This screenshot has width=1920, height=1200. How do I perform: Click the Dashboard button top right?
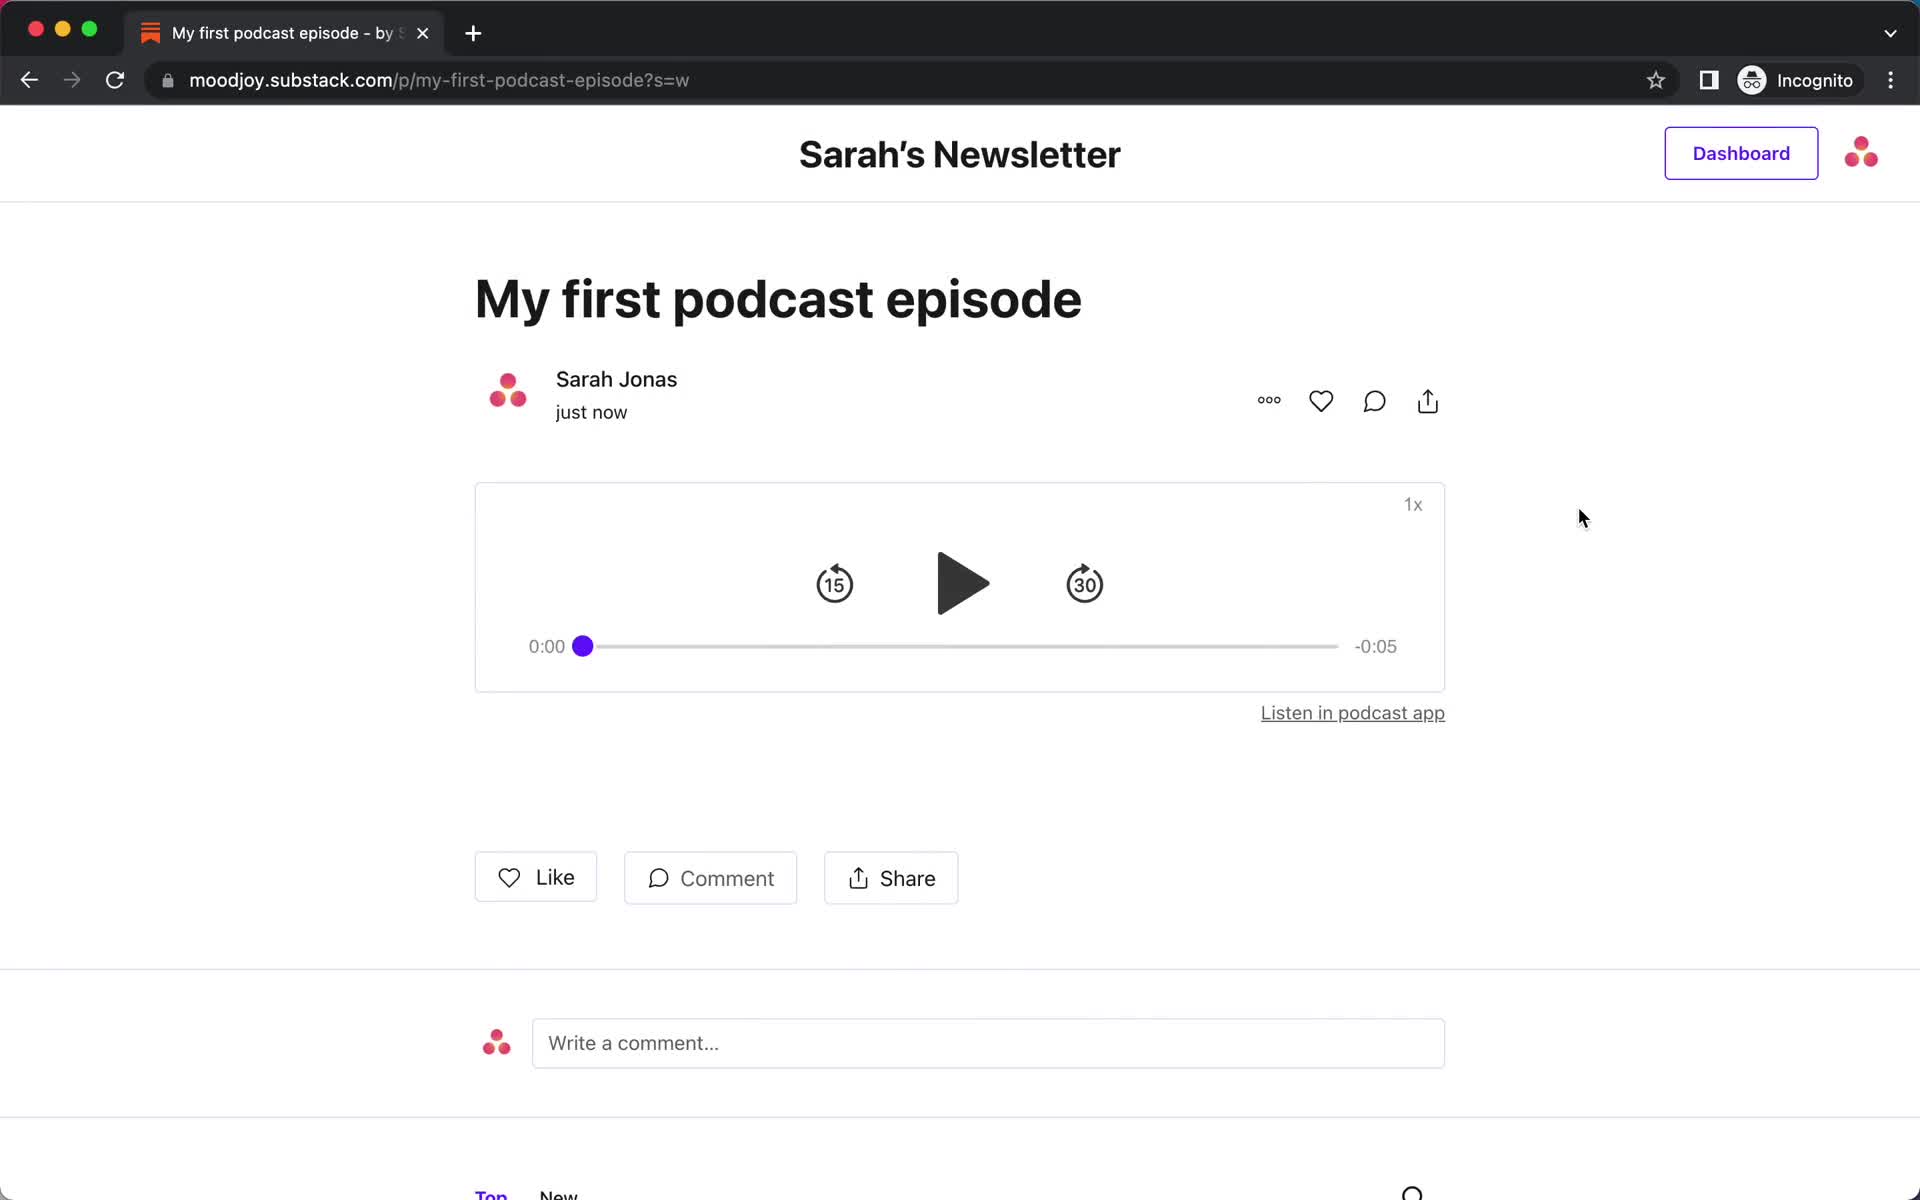(1742, 153)
